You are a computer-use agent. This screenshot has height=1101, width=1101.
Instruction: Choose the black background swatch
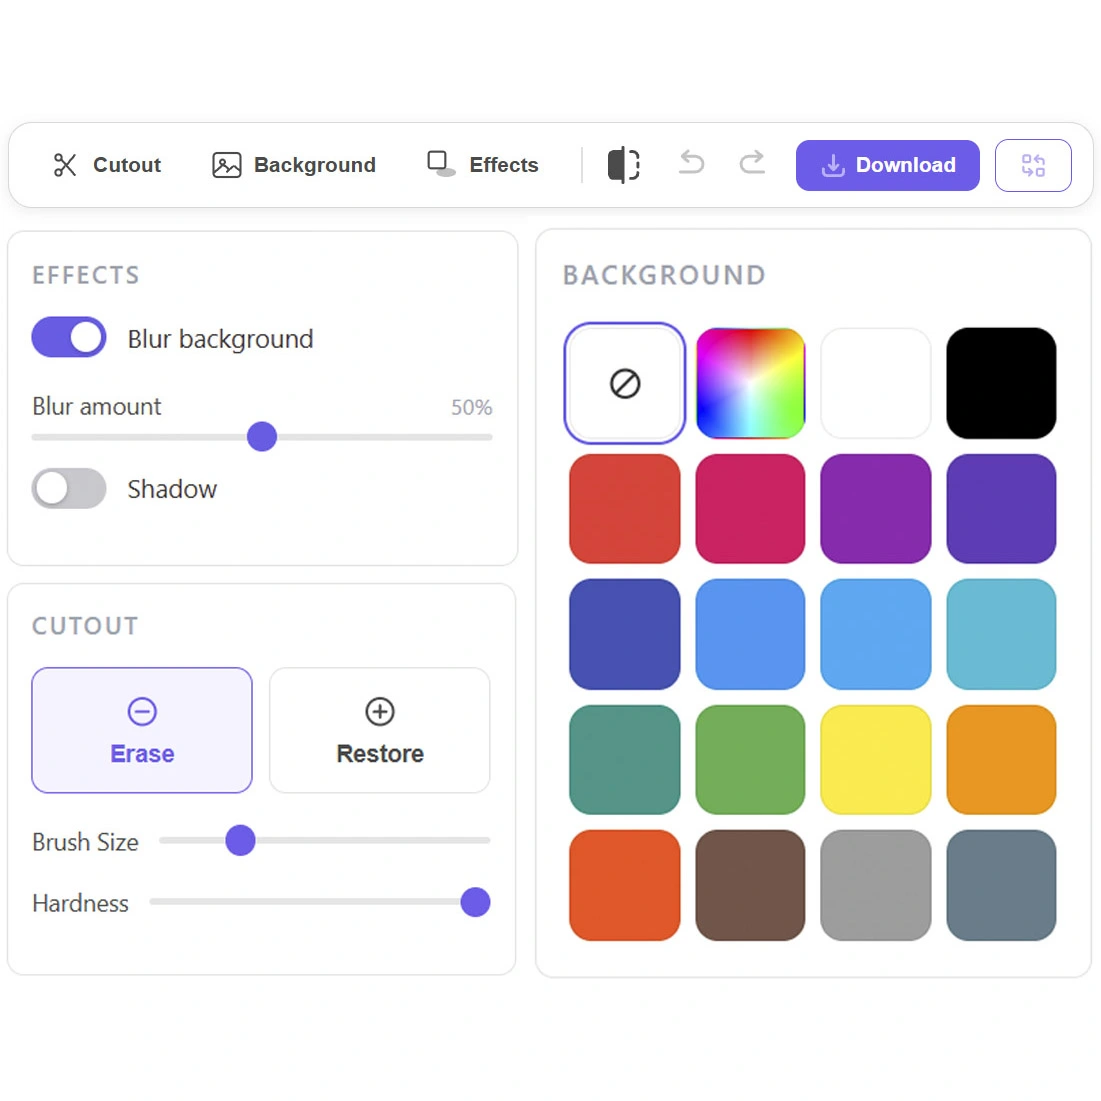click(1001, 383)
